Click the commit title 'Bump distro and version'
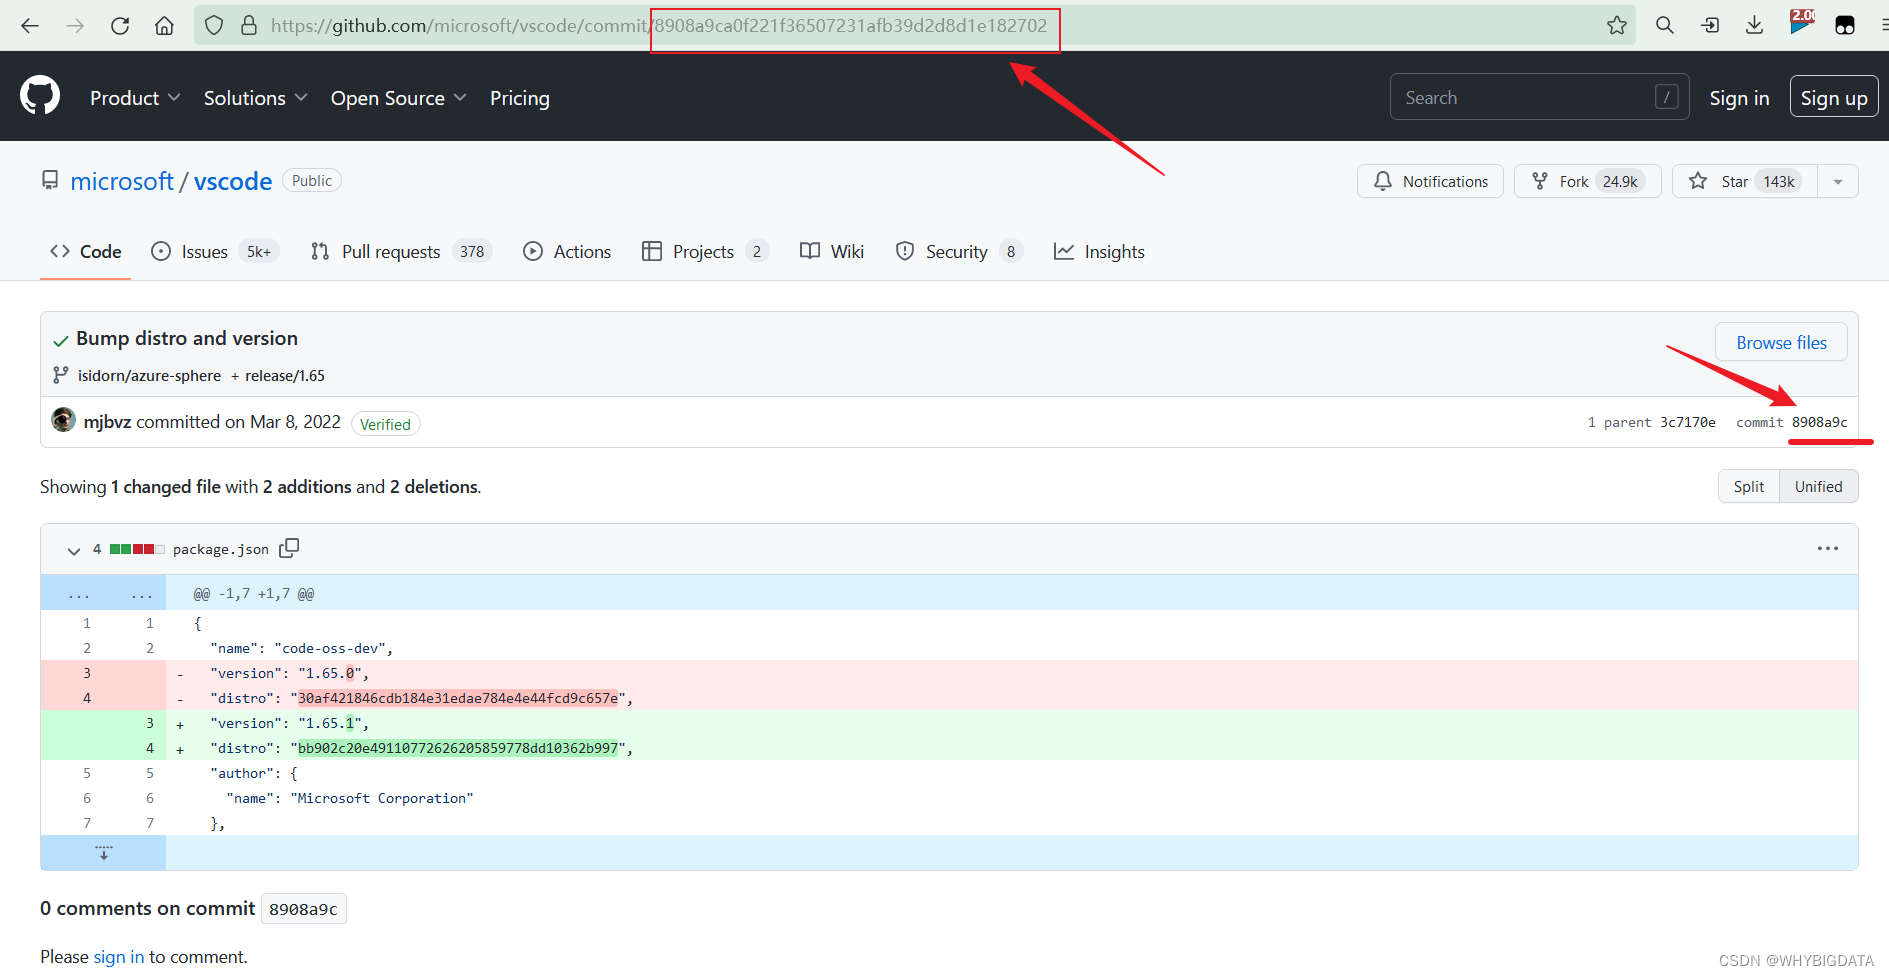 [187, 339]
